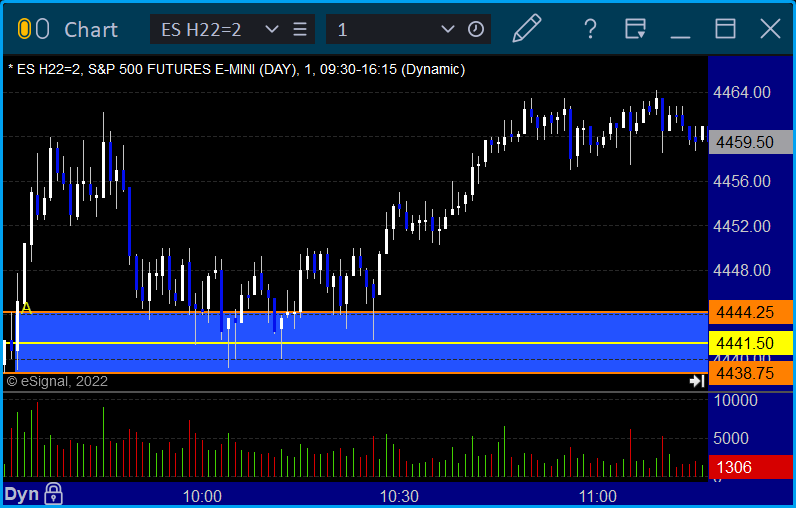
Task: Click the 4452.00 price axis value
Action: [742, 226]
